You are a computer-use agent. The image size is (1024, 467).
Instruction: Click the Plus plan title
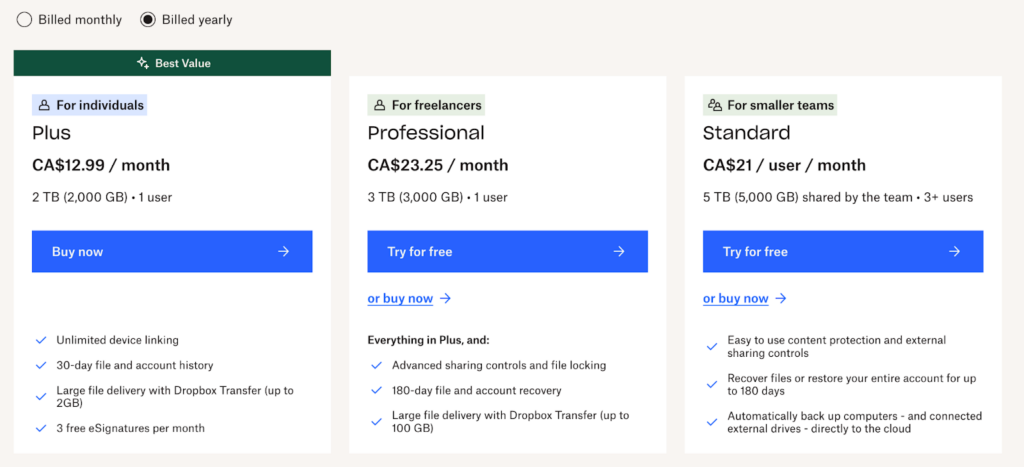[x=52, y=133]
